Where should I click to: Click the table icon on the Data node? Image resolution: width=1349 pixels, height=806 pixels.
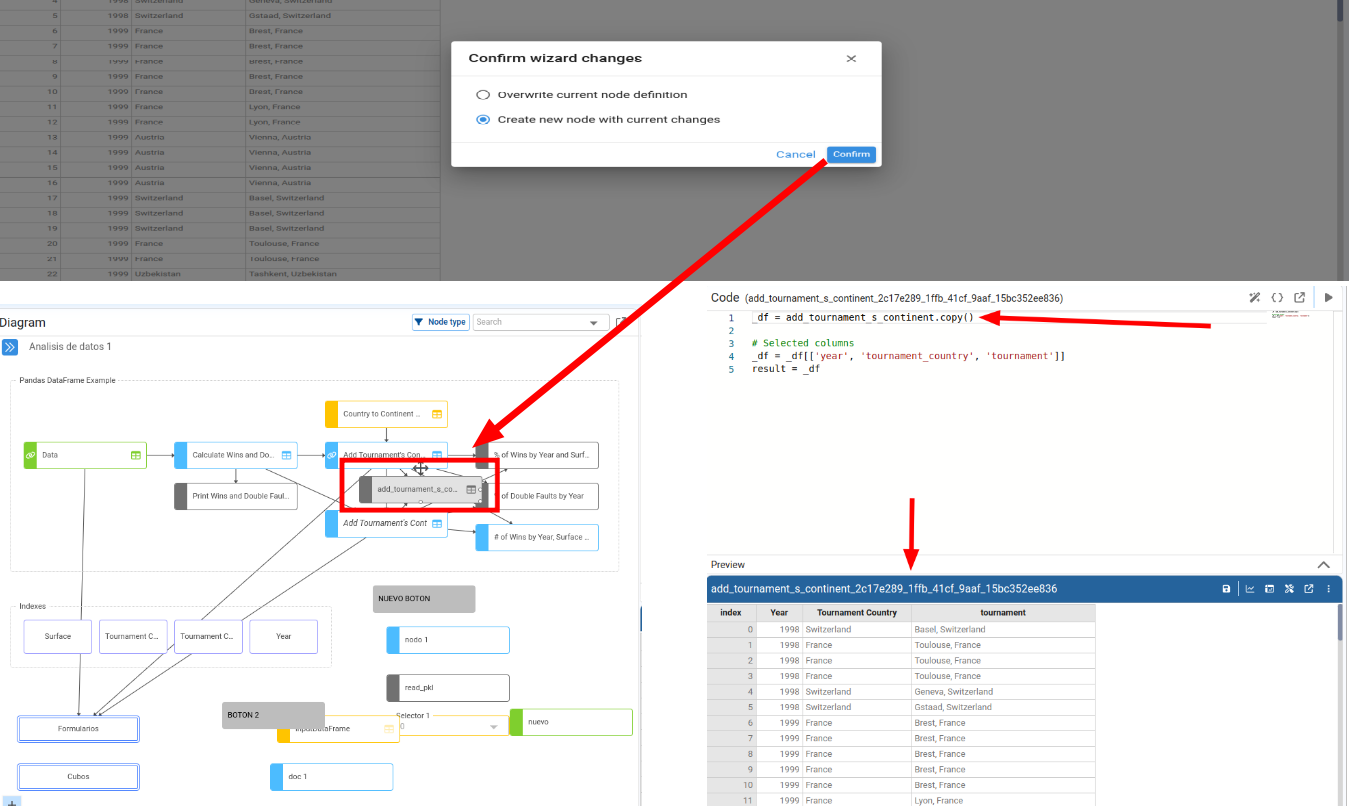[135, 455]
